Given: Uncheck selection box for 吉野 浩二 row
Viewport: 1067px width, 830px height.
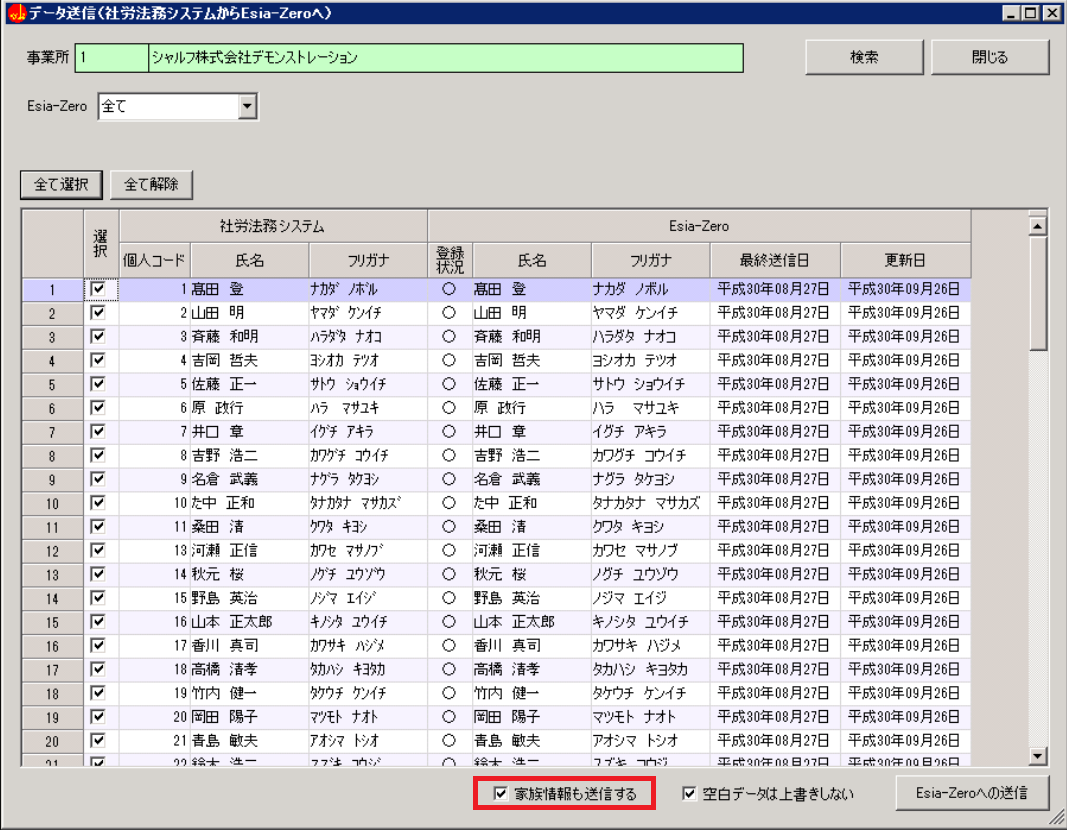Looking at the screenshot, I should coord(98,456).
